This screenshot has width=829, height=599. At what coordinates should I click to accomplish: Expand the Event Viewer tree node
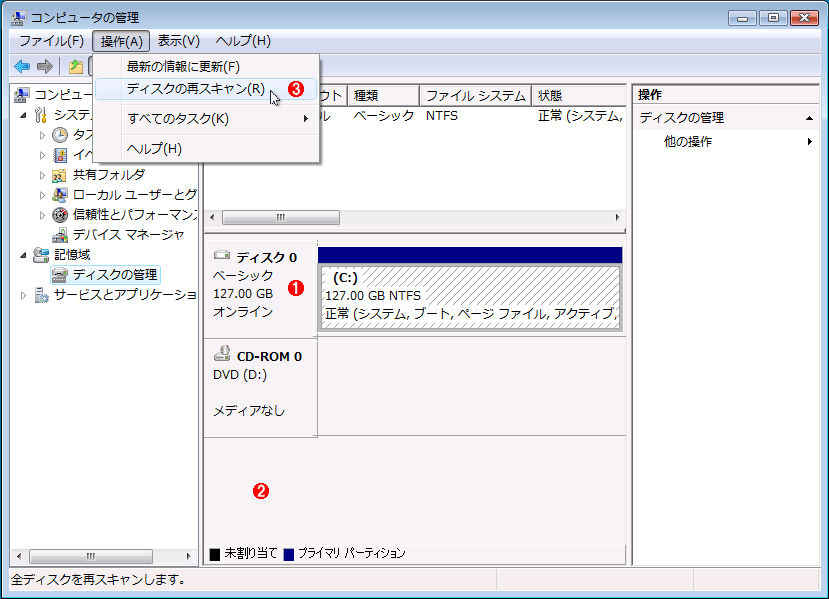[42, 155]
